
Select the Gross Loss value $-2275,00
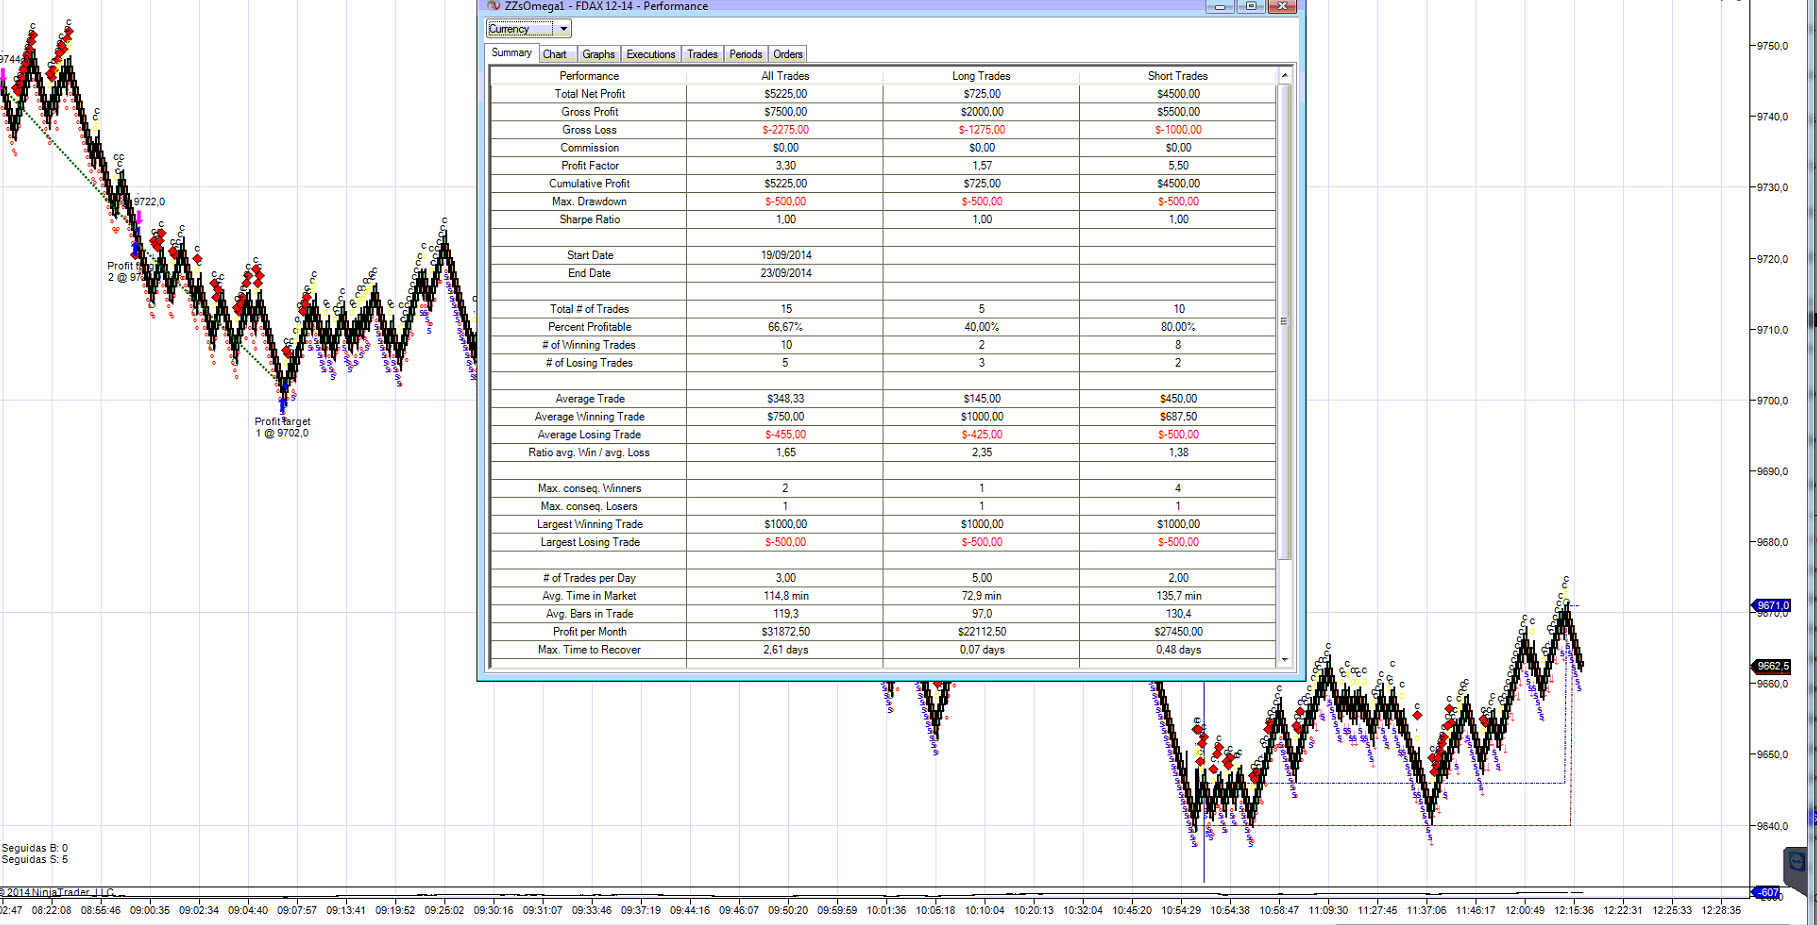click(785, 130)
